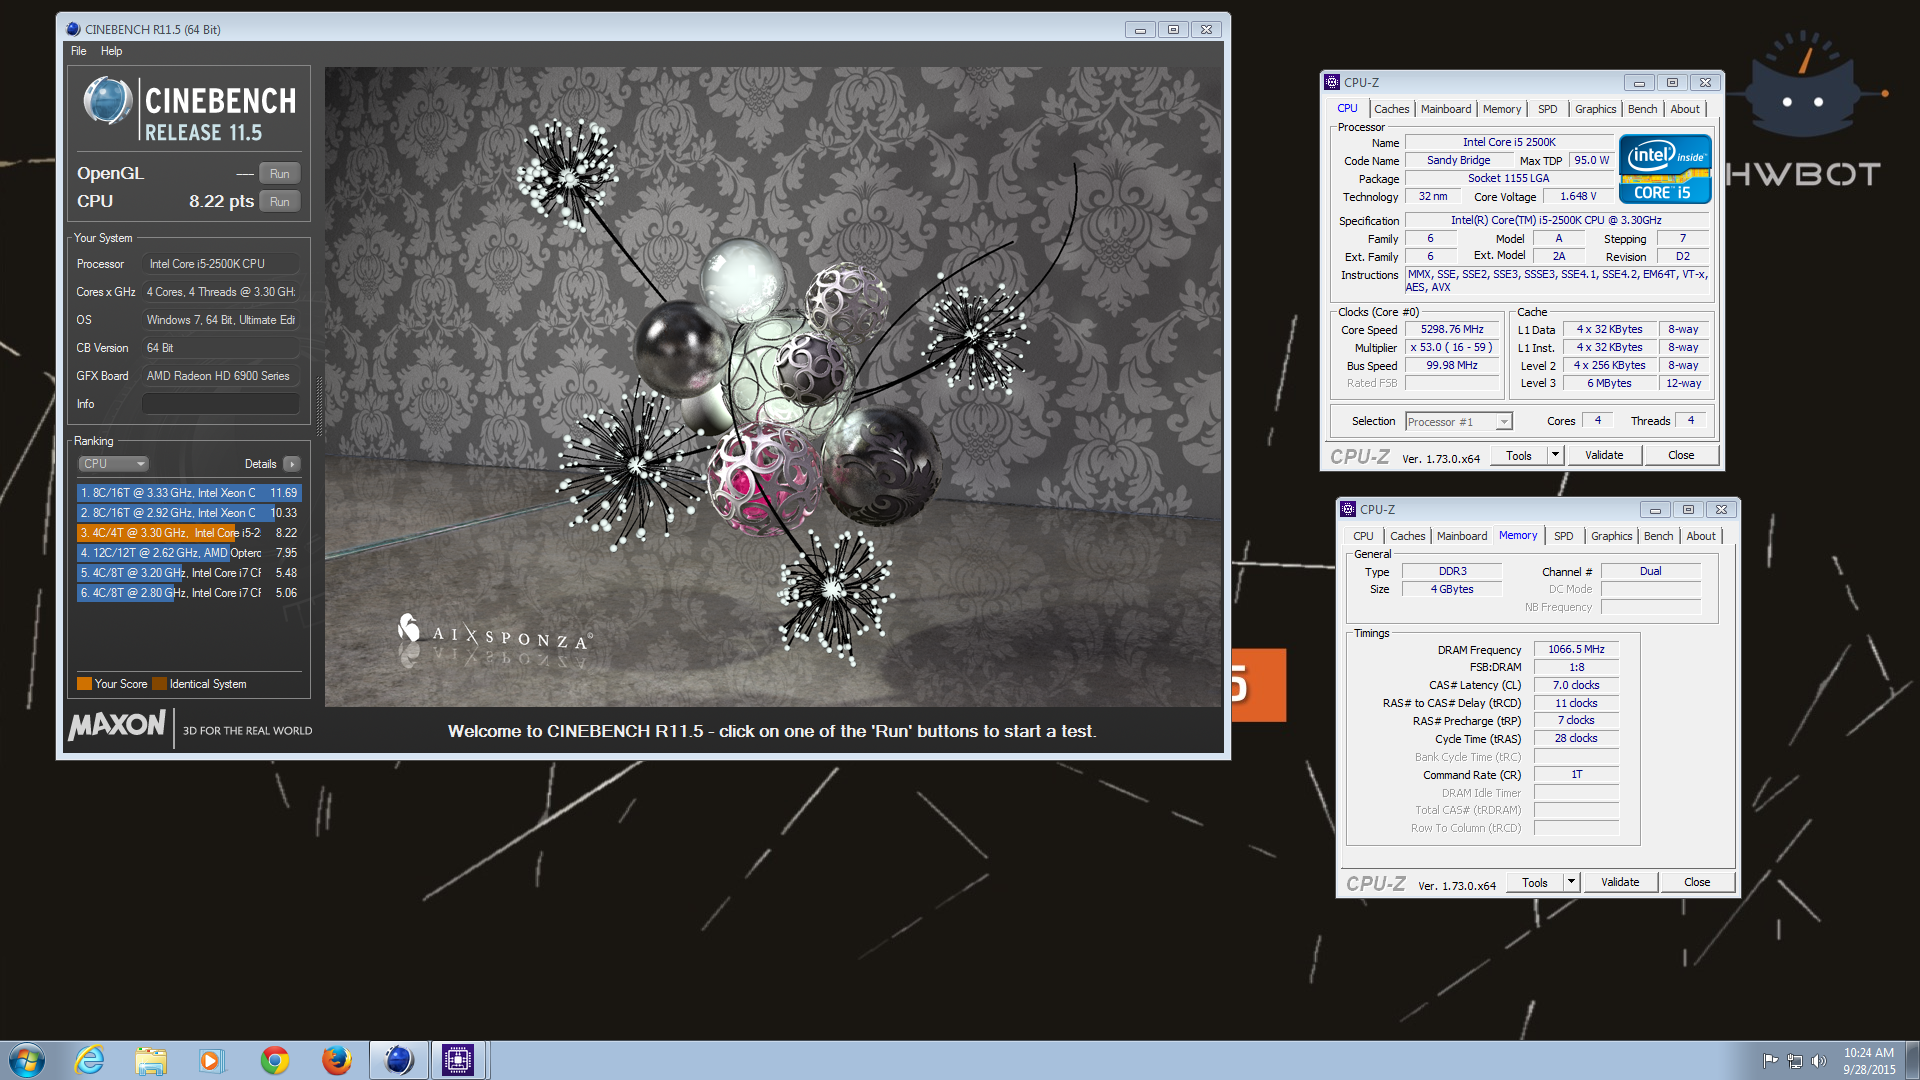The height and width of the screenshot is (1080, 1920).
Task: Click the Action Center flag tray icon
Action: coord(1770,1061)
